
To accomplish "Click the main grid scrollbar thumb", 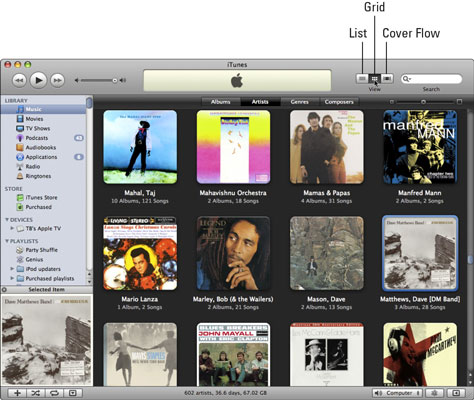I will click(x=470, y=259).
